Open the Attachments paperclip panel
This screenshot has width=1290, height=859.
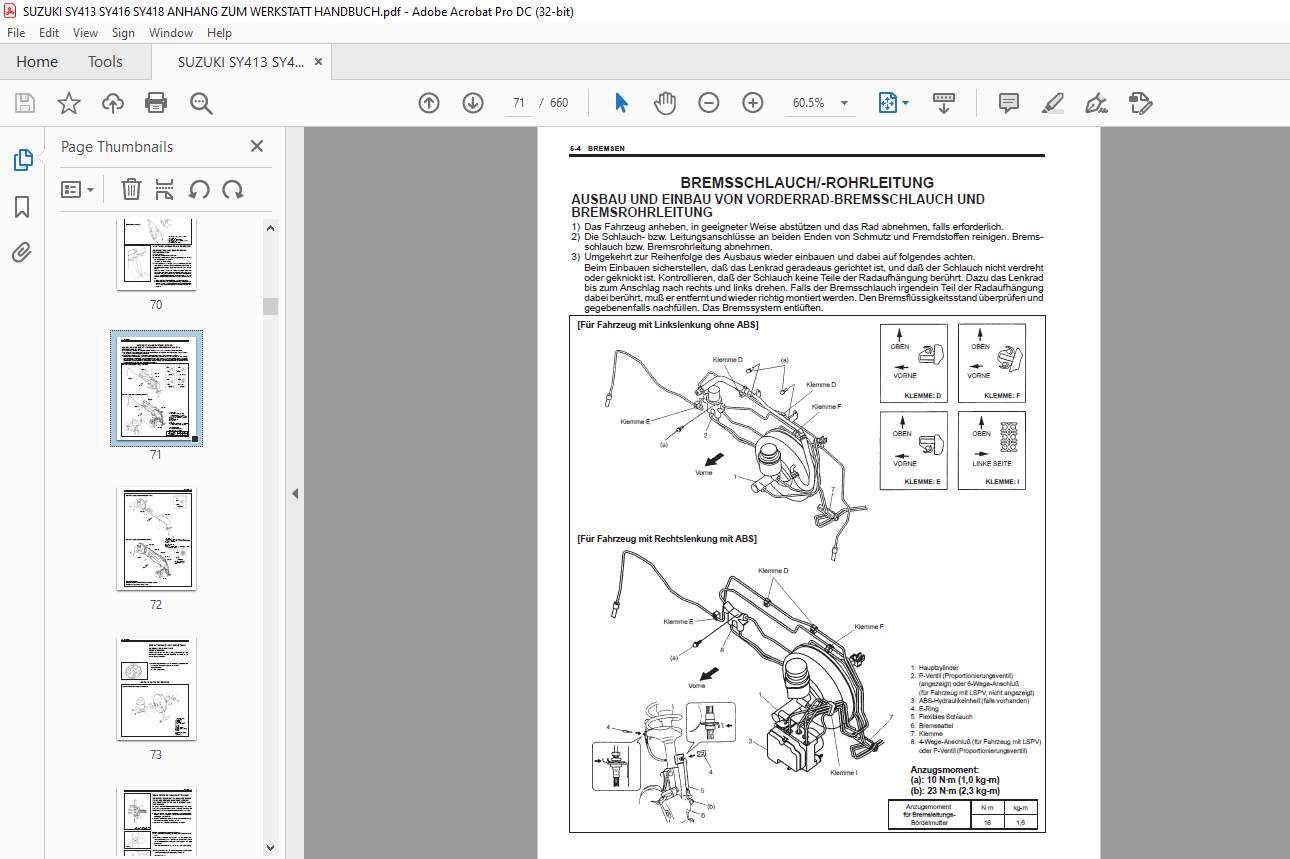[x=22, y=252]
